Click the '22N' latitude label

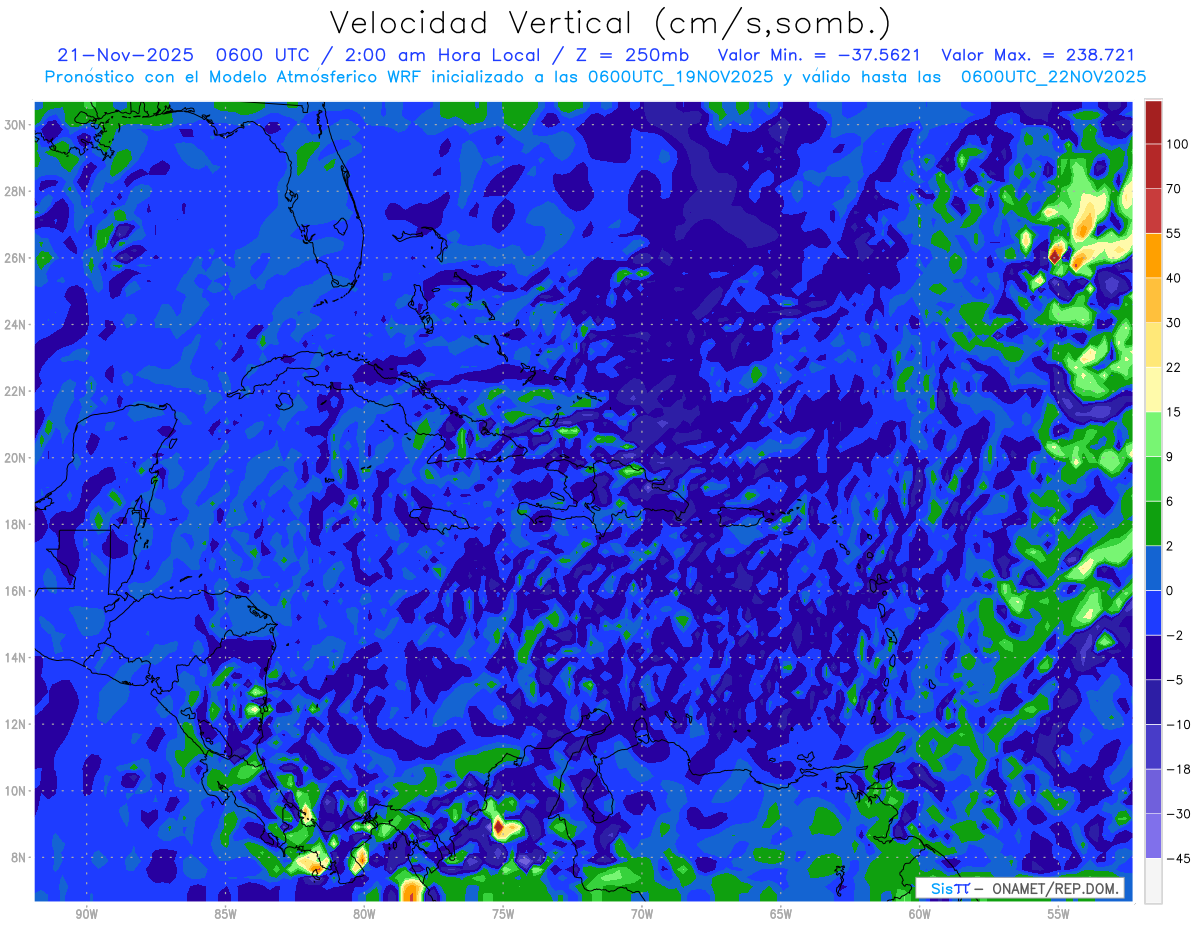(15, 391)
